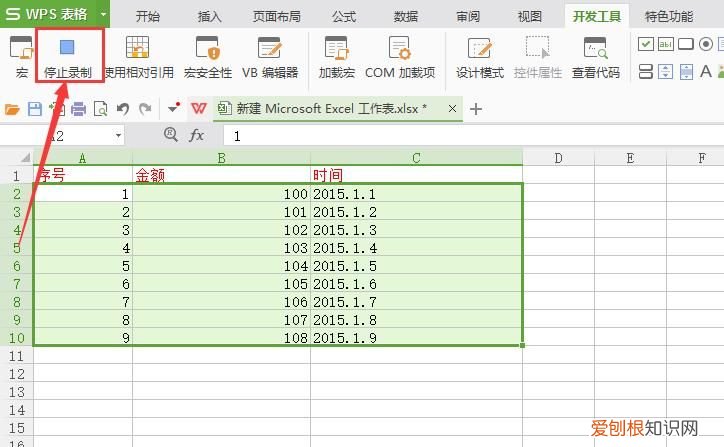Screen dimensions: 724x447
Task: Click the open folder icon
Action: coord(12,109)
